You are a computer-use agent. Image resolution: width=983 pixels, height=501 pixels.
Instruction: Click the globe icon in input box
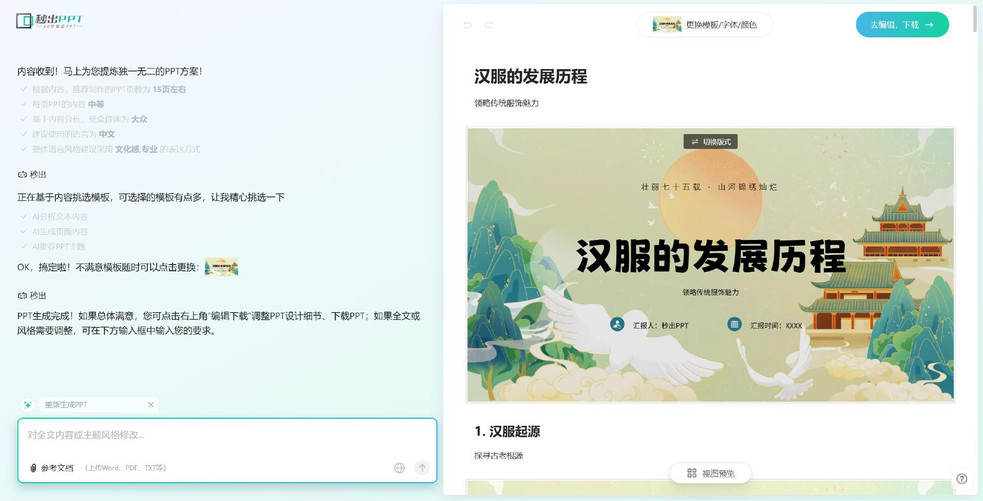coord(400,468)
